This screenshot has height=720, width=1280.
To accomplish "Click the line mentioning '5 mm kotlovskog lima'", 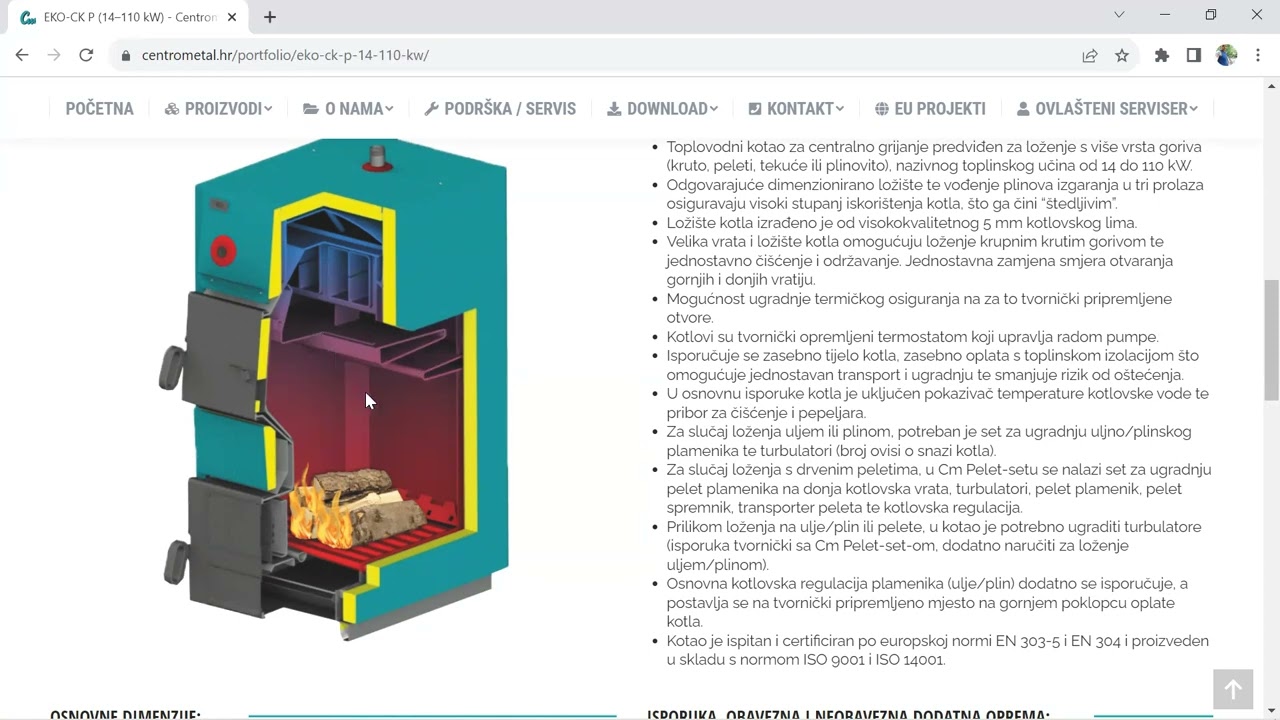I will 902,223.
